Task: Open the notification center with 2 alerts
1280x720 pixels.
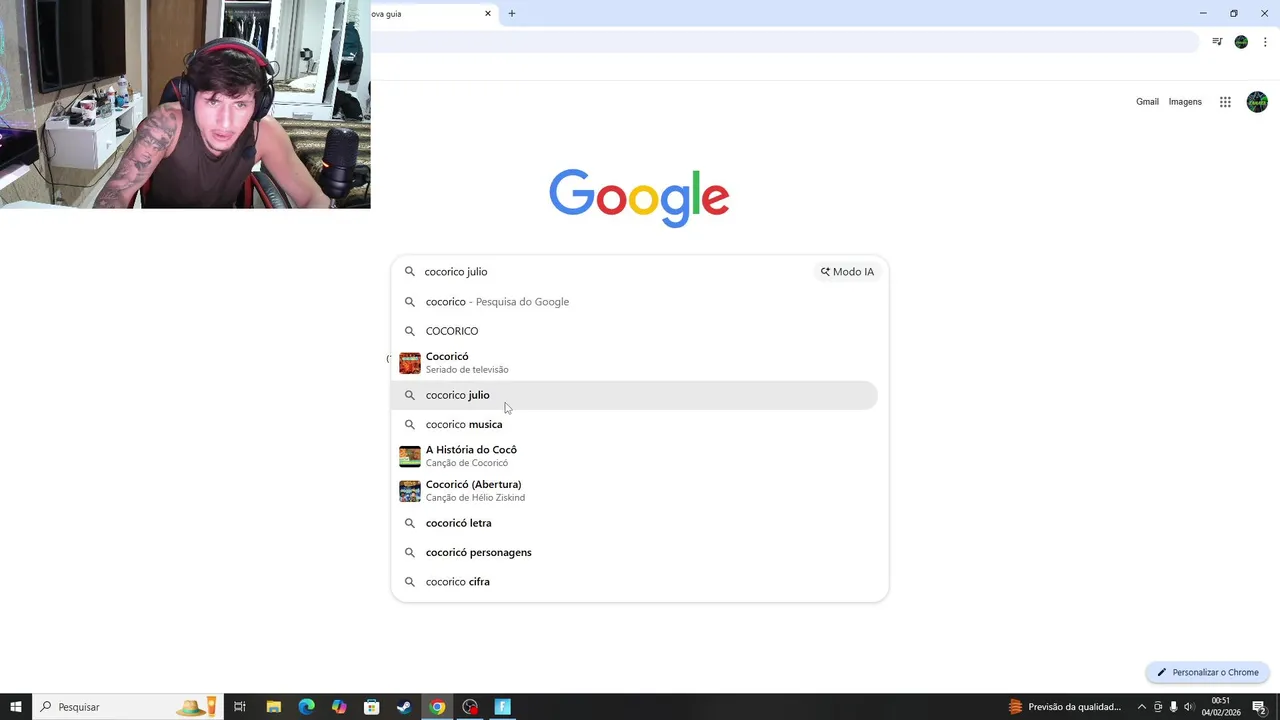Action: point(1260,707)
